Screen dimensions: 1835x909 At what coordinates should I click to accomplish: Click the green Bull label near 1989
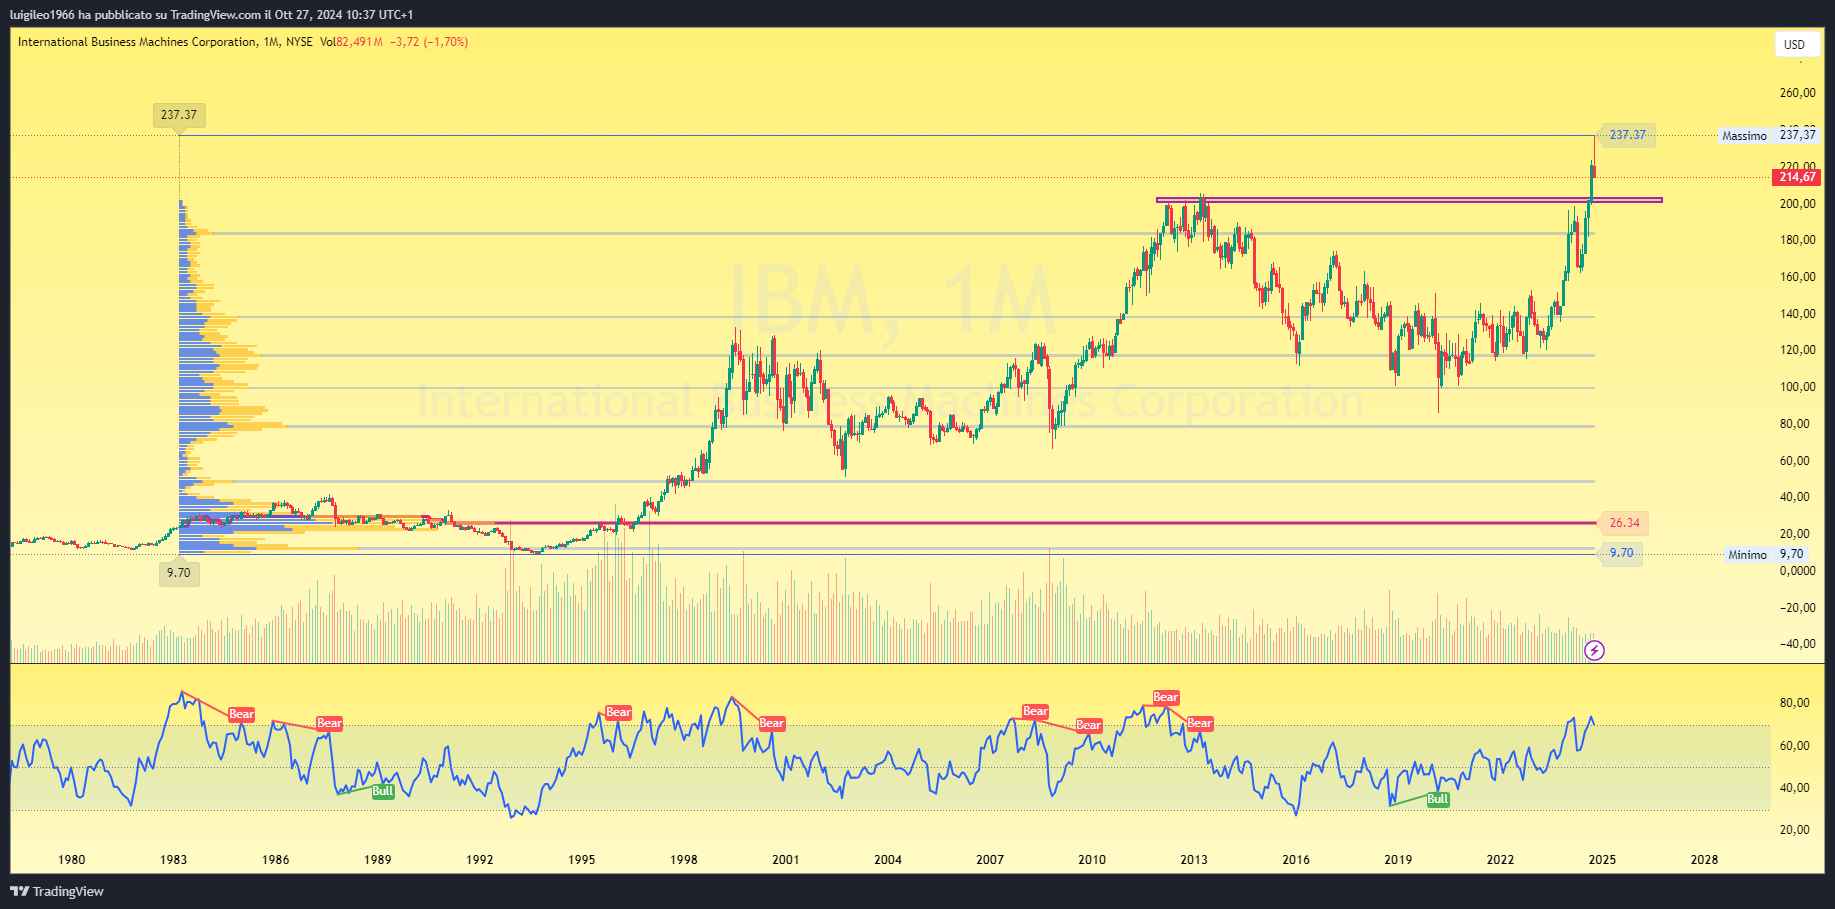pos(383,791)
